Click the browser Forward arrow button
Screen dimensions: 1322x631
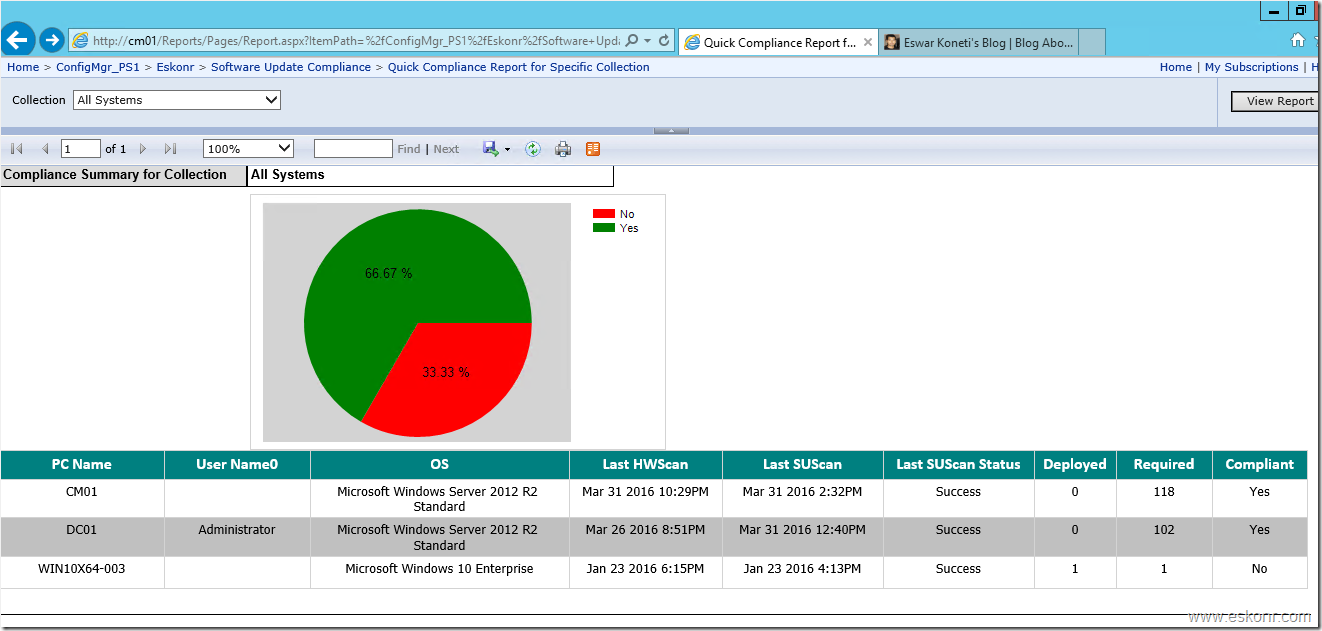[x=52, y=40]
